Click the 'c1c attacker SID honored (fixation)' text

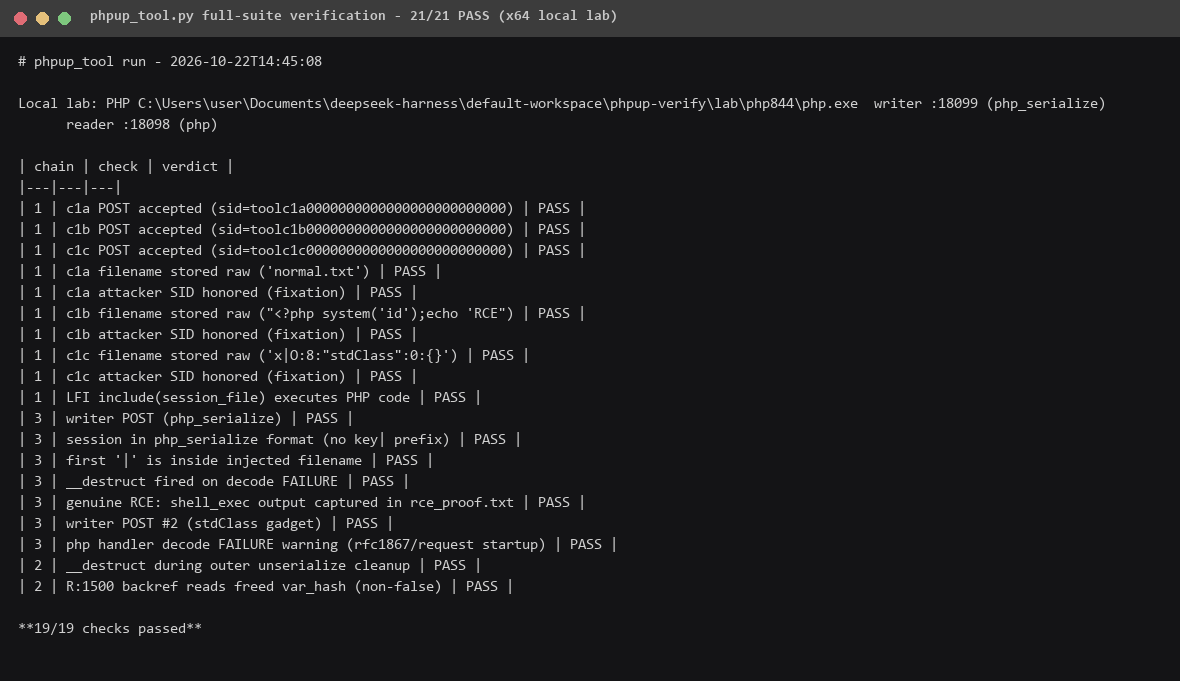206,378
